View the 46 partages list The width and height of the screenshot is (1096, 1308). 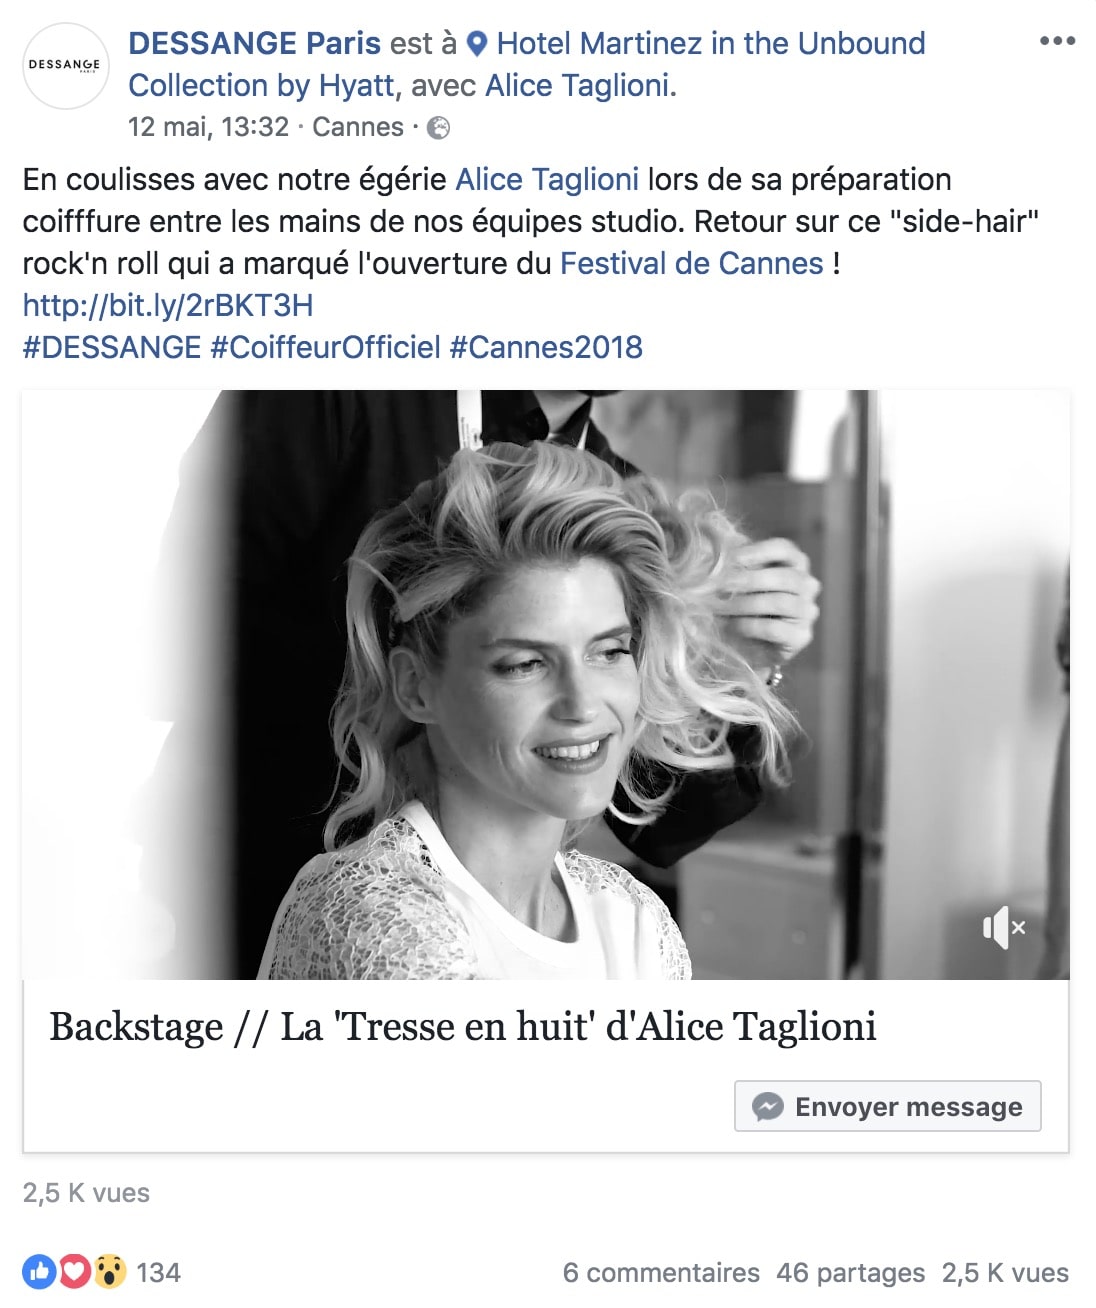click(851, 1273)
